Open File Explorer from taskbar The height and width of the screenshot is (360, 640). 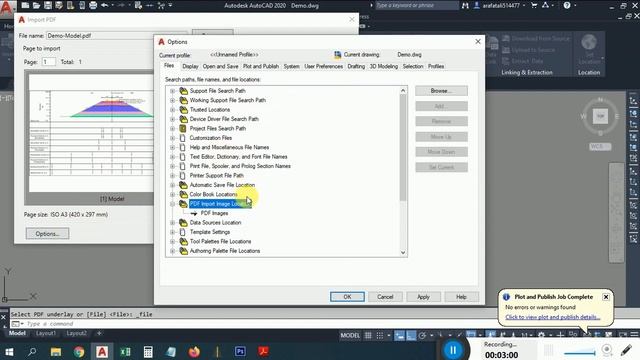56,351
